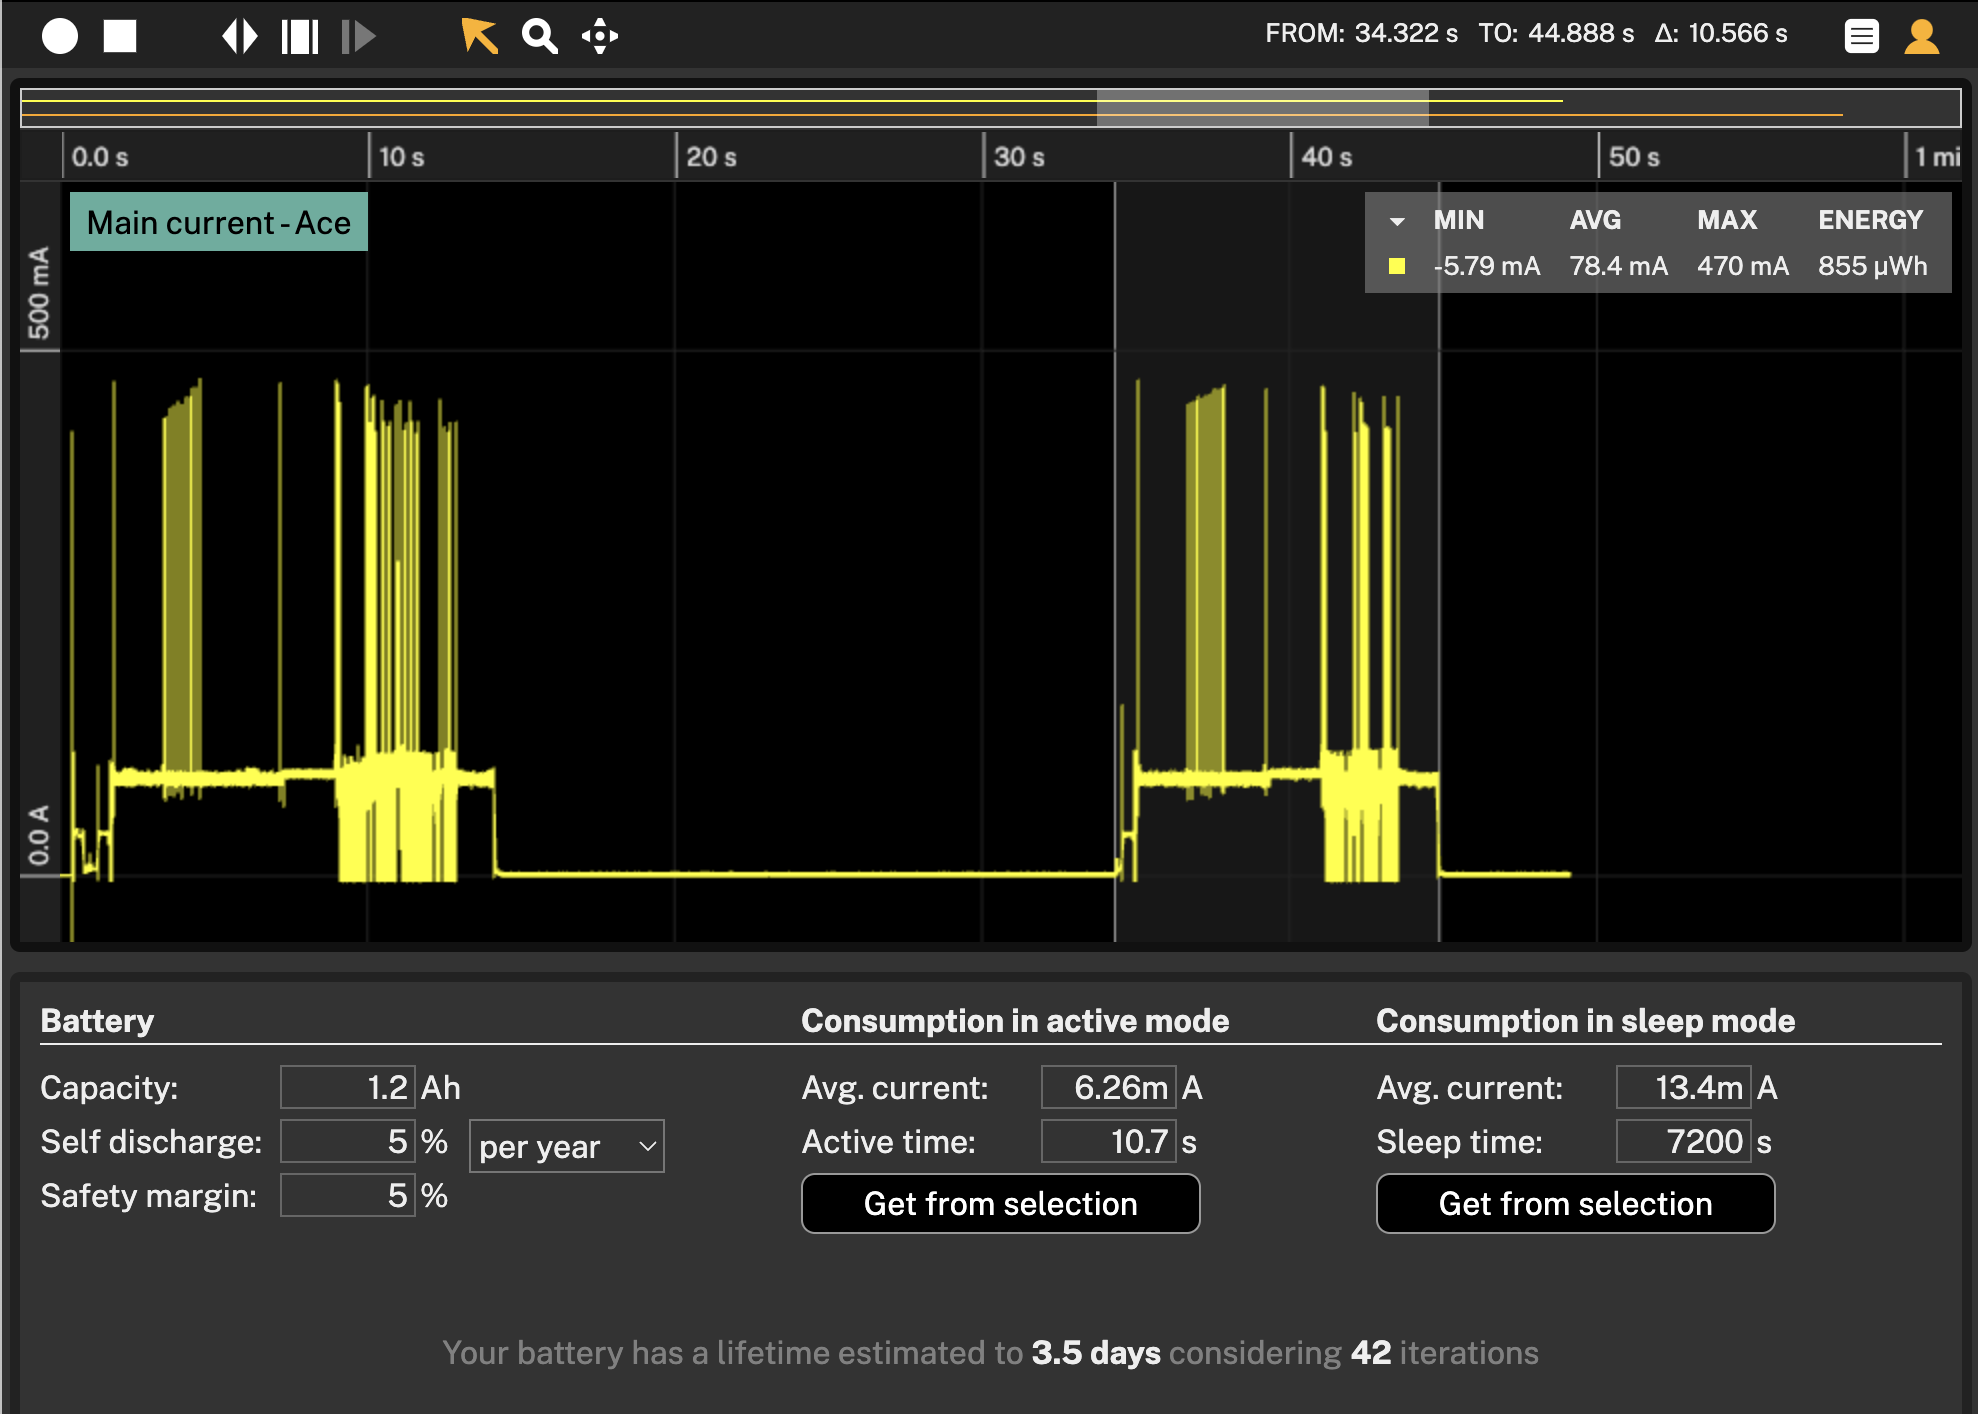Click the Sleep time input field
This screenshot has width=1978, height=1414.
click(x=1682, y=1141)
